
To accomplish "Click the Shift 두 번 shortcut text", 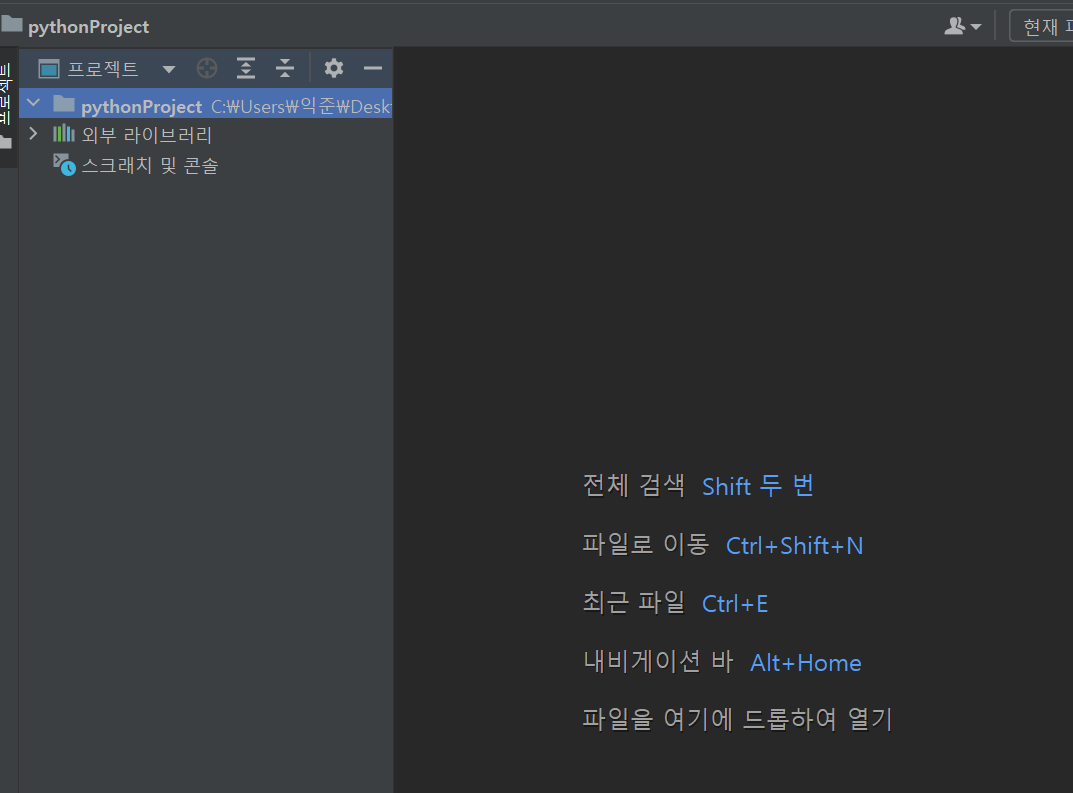I will (758, 486).
